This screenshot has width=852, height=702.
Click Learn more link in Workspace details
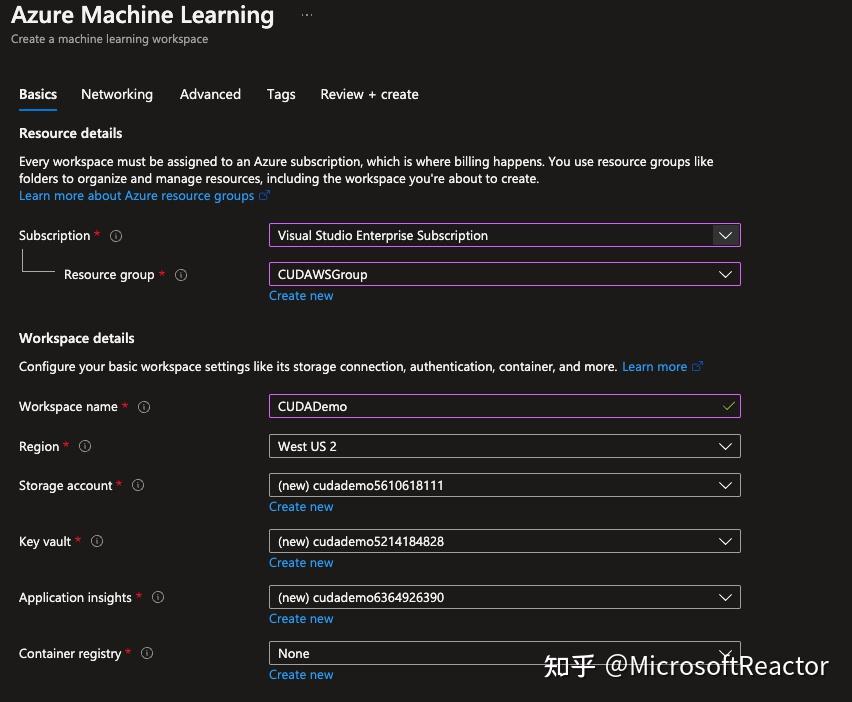(655, 367)
